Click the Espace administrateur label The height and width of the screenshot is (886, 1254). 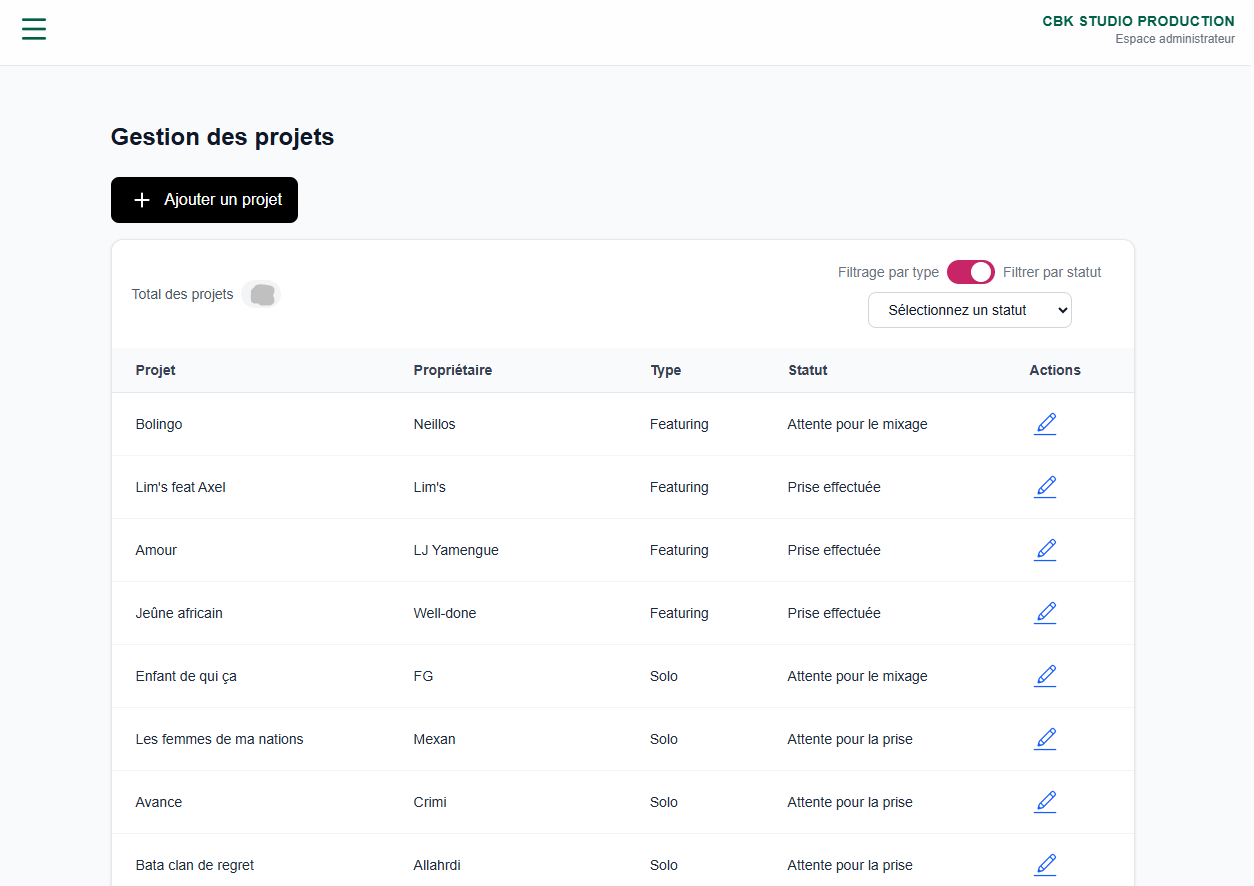click(1175, 39)
